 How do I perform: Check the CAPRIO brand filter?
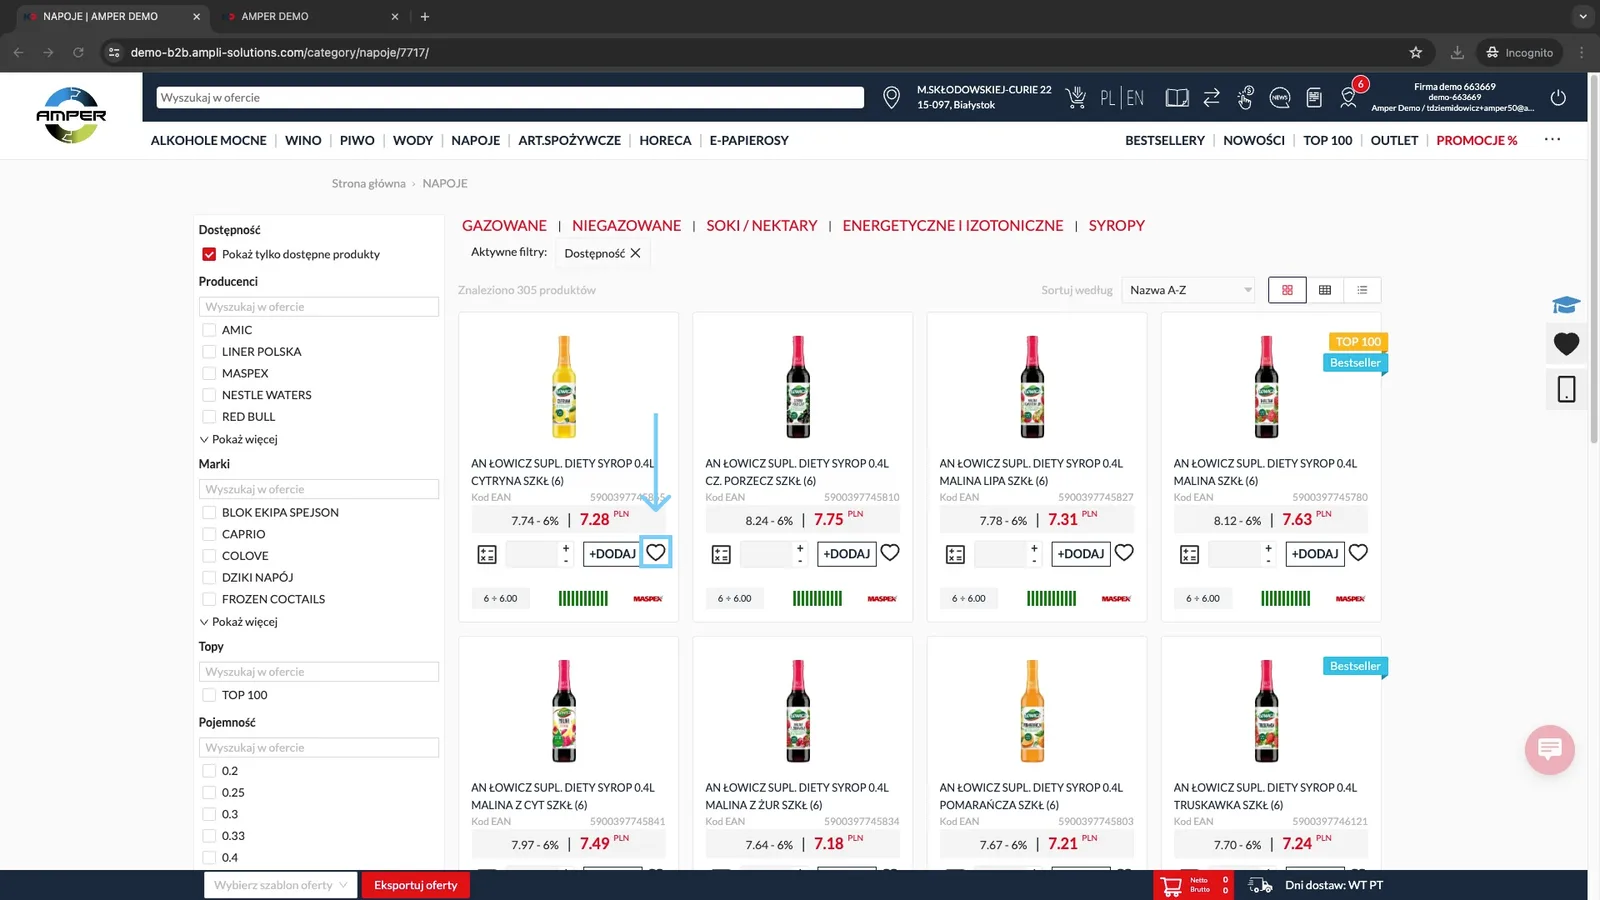point(209,534)
